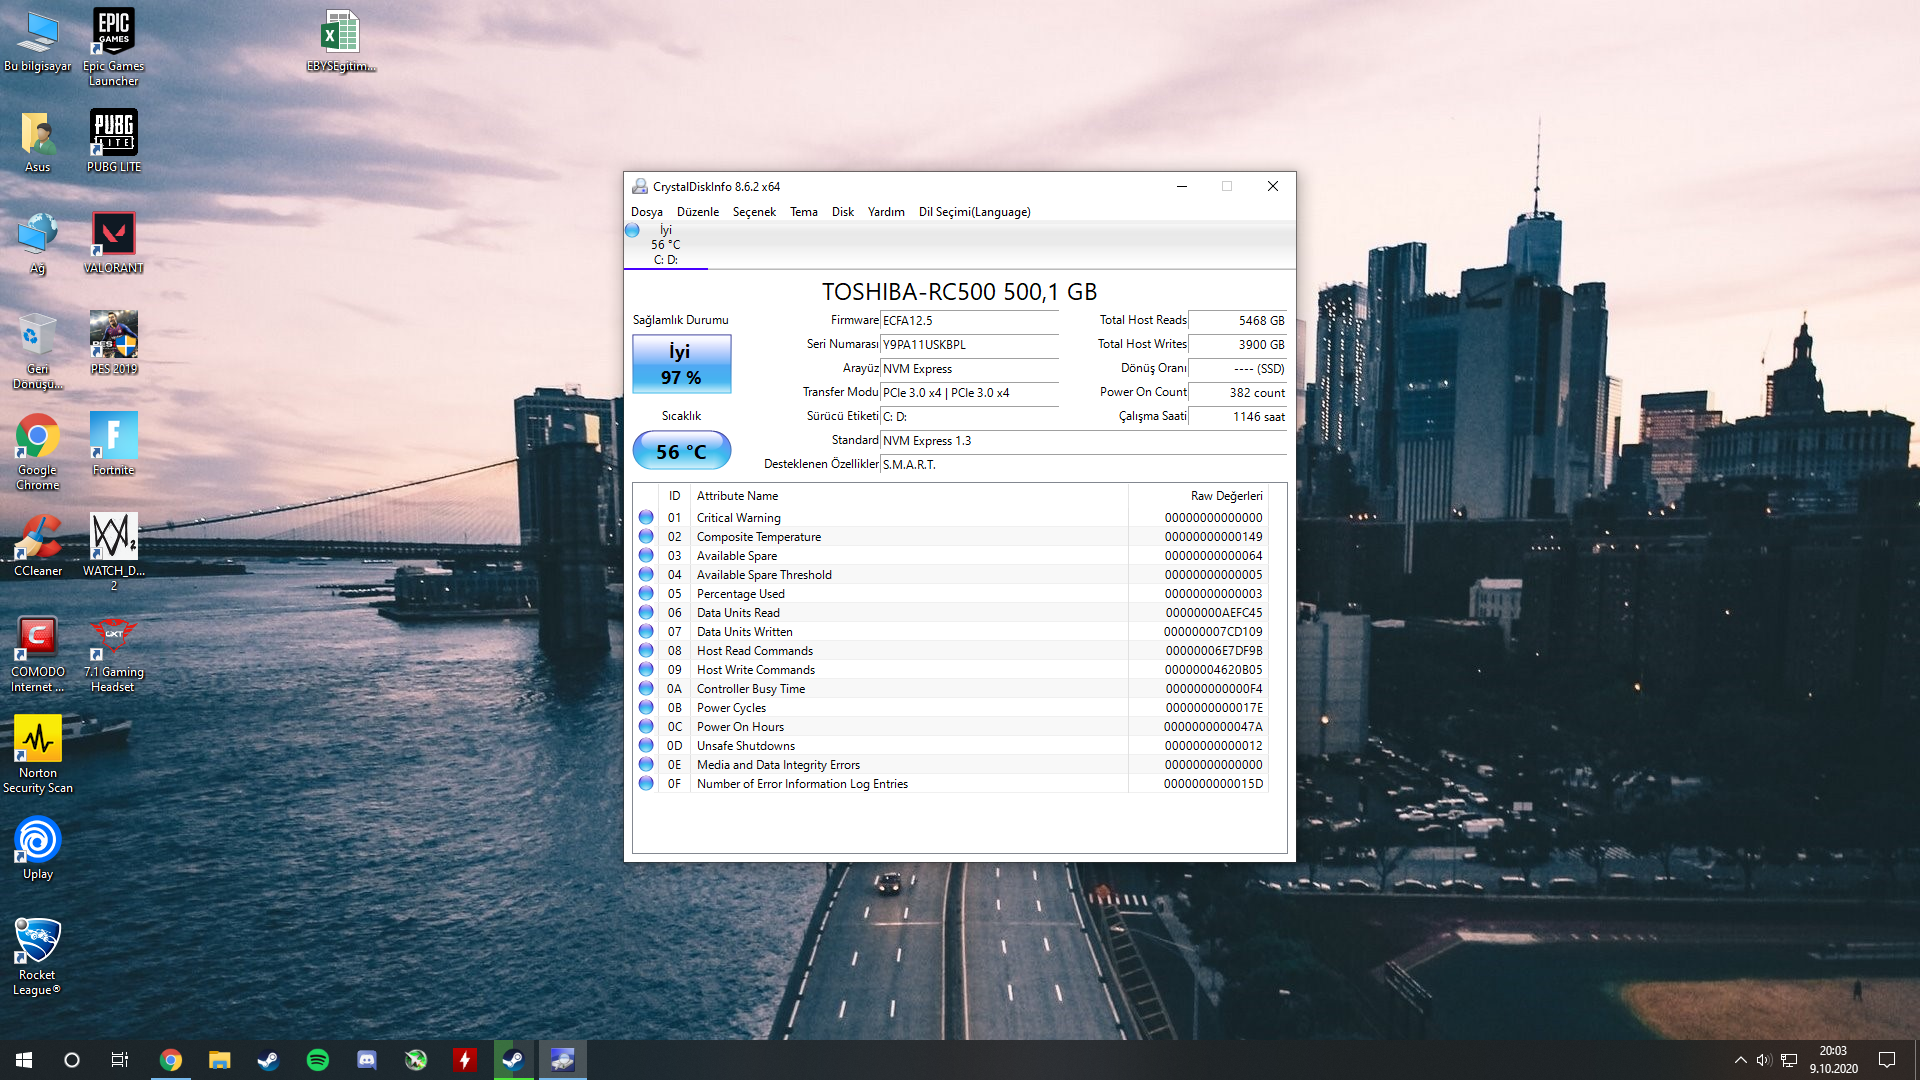Click CrystalDiskInfo taskbar icon
Viewport: 1920px width, 1080px height.
[563, 1060]
